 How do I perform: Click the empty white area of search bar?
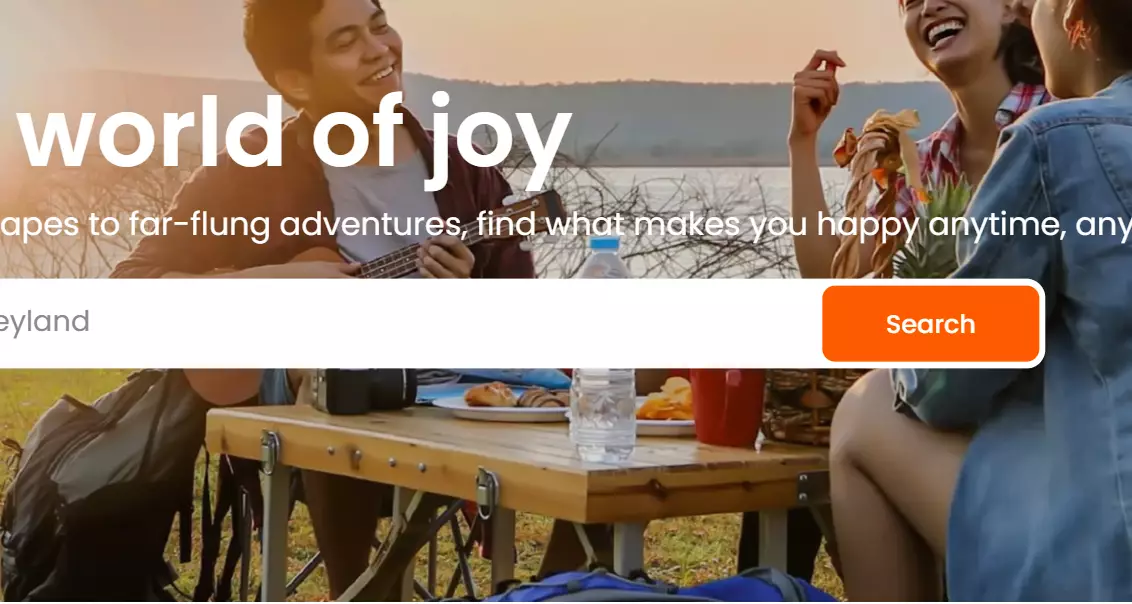455,323
